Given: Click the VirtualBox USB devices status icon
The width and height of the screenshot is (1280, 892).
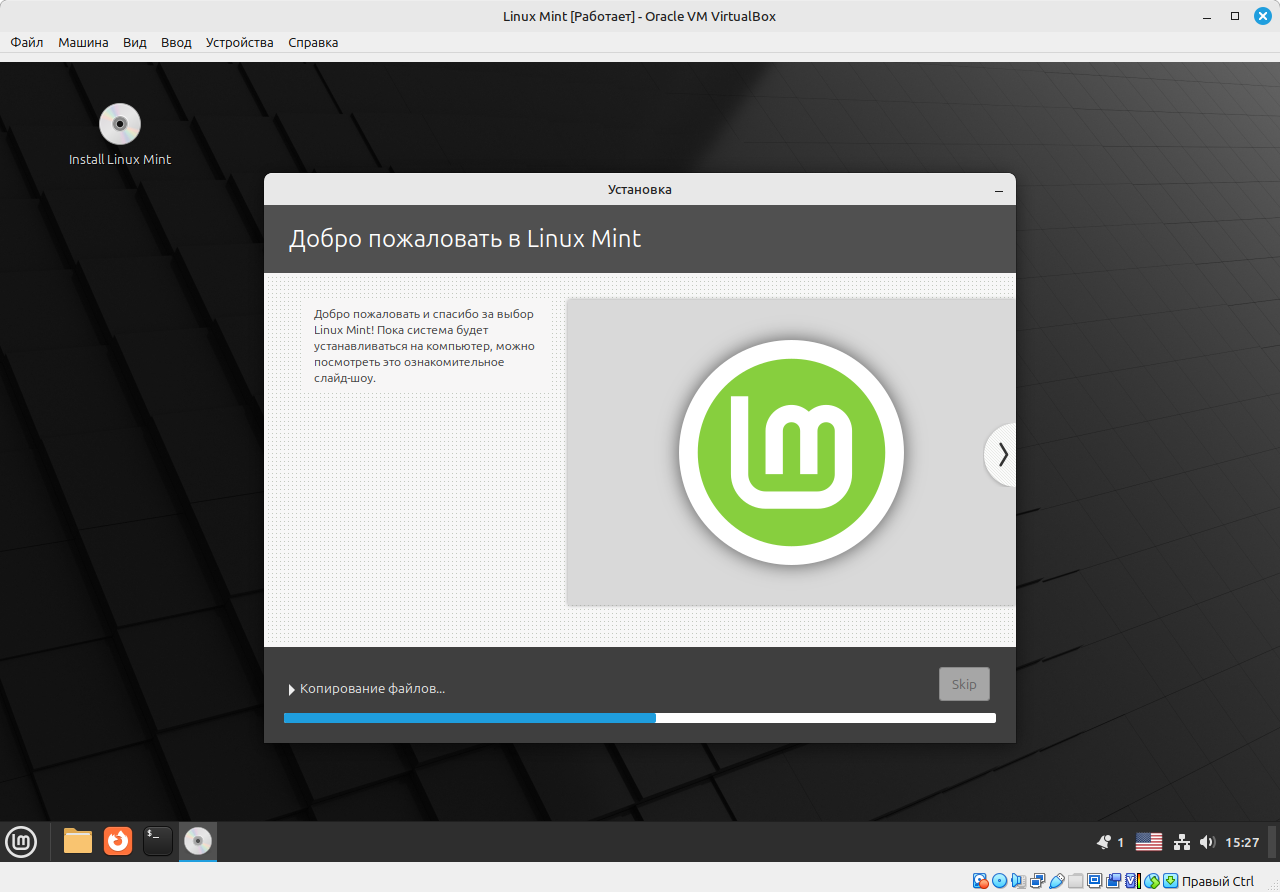Looking at the screenshot, I should click(1057, 881).
